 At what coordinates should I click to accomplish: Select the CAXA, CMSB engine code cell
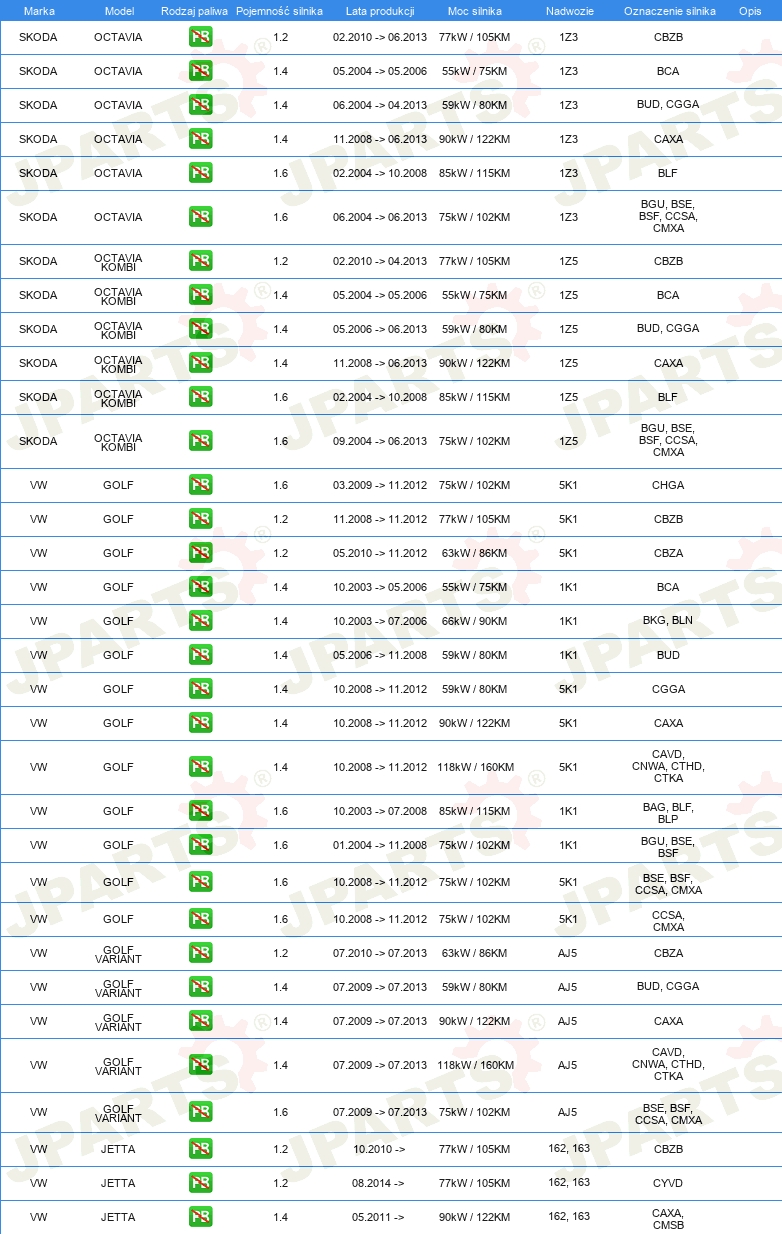(668, 1218)
